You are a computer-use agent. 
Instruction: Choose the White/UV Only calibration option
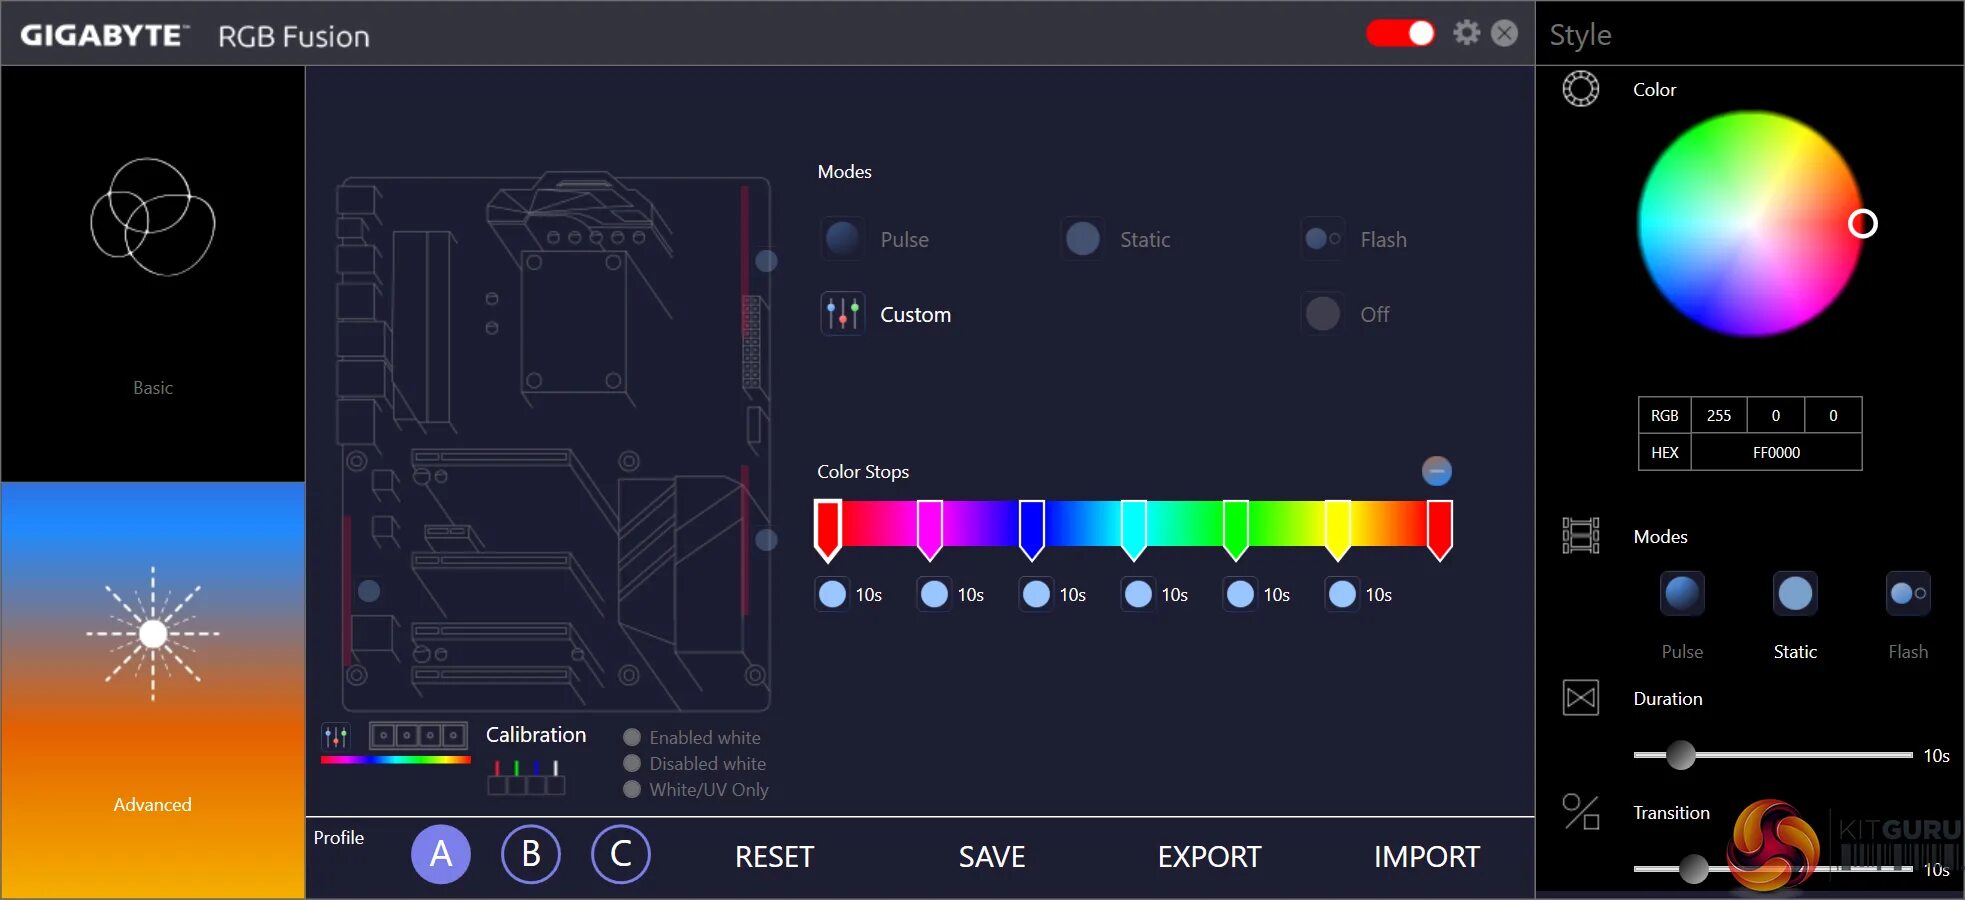pyautogui.click(x=631, y=789)
